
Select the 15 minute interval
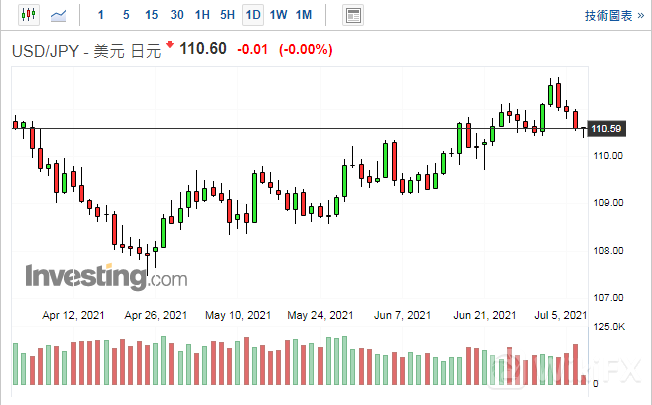[151, 15]
